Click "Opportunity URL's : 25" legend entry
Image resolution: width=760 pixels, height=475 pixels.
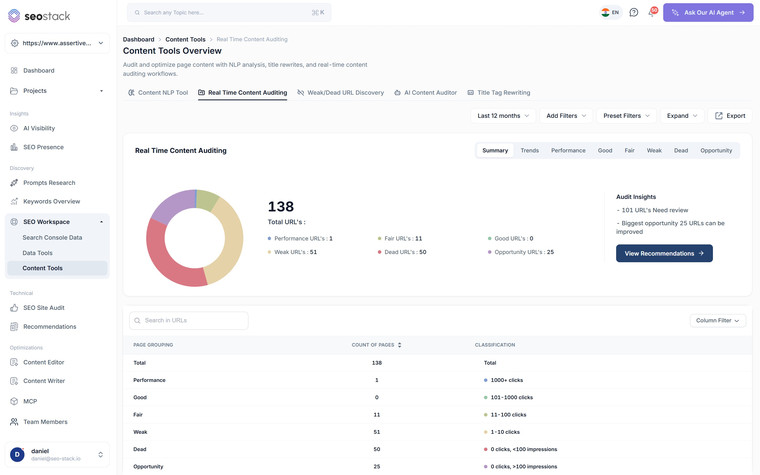tap(521, 253)
